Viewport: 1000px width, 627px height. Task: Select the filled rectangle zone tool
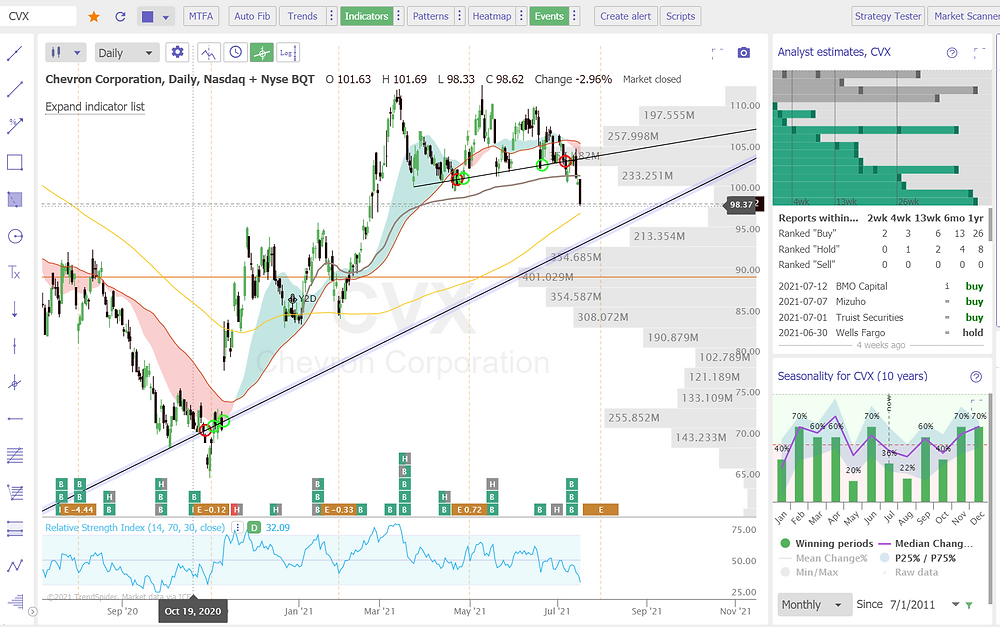[15, 200]
